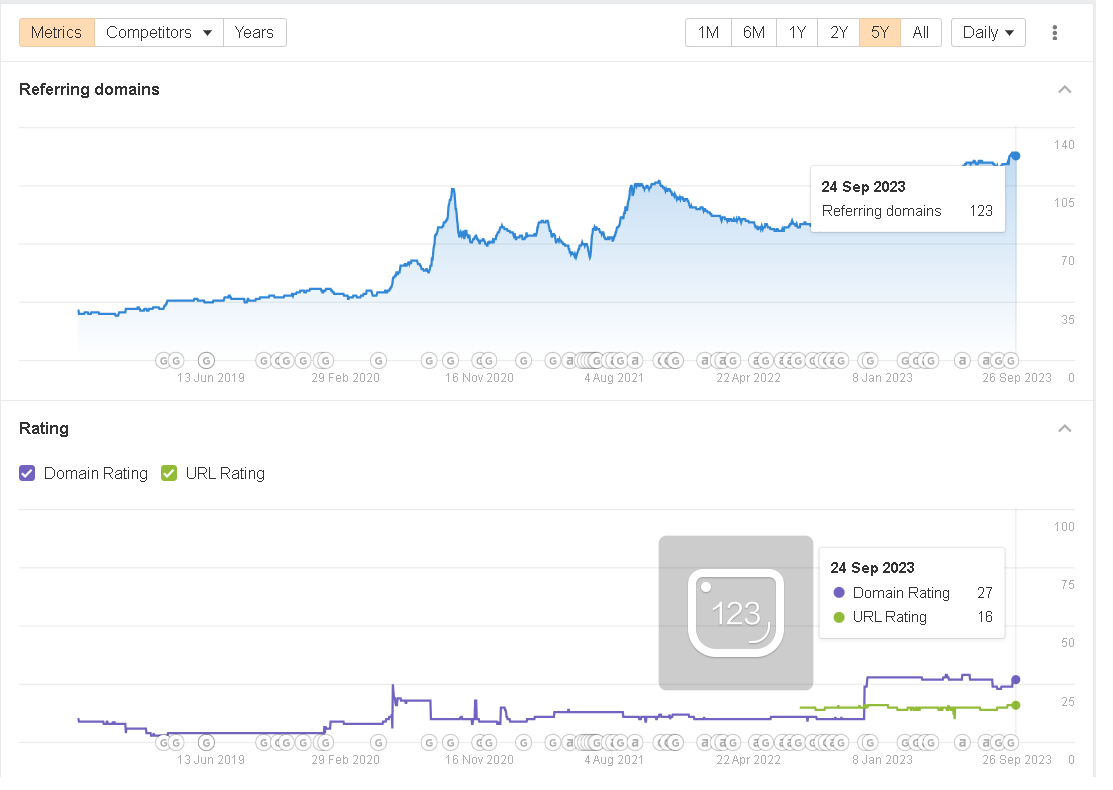1113x790 pixels.
Task: Click the green URL Rating endpoint dot on chart
Action: click(1016, 705)
